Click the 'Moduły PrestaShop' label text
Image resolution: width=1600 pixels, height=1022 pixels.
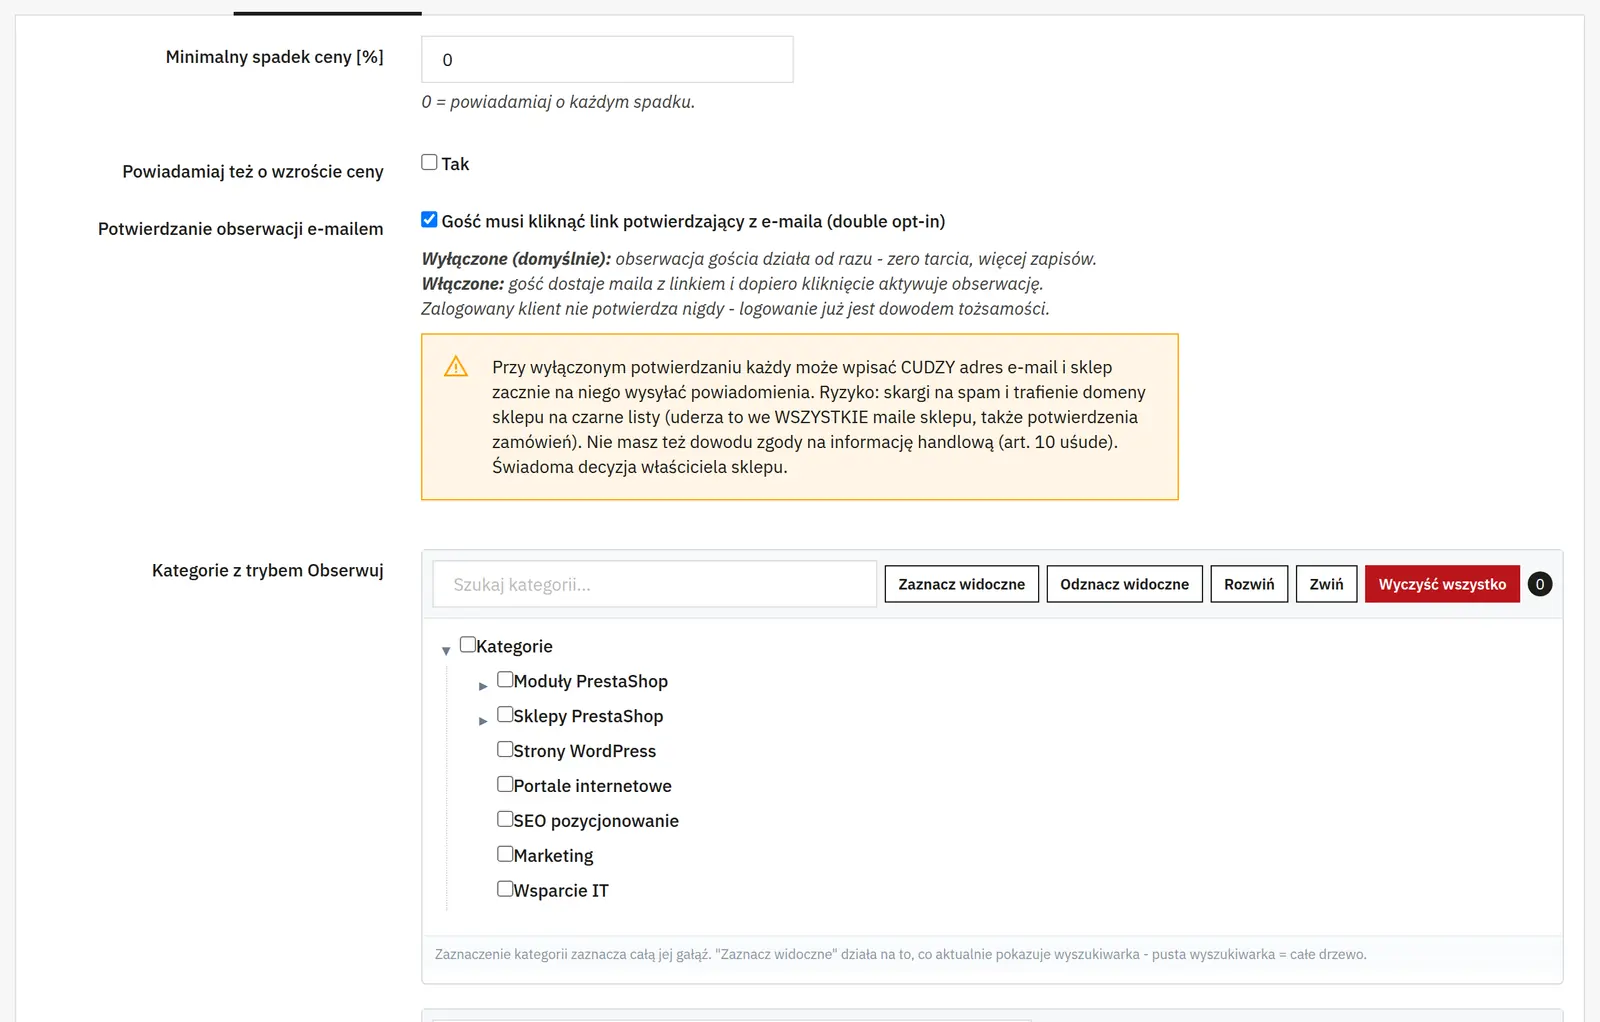pyautogui.click(x=591, y=681)
